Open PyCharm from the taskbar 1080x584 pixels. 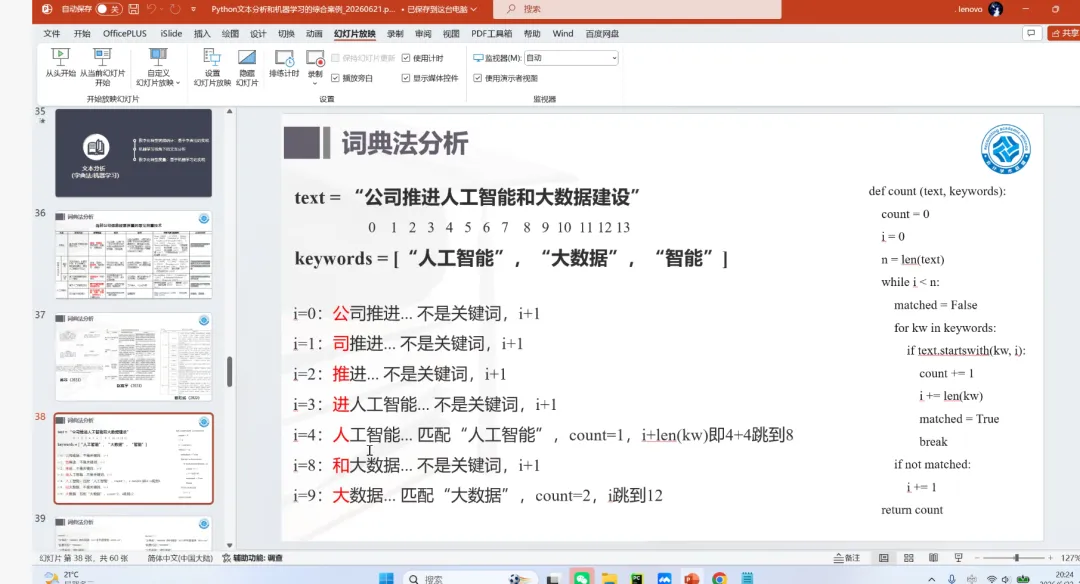[636, 579]
